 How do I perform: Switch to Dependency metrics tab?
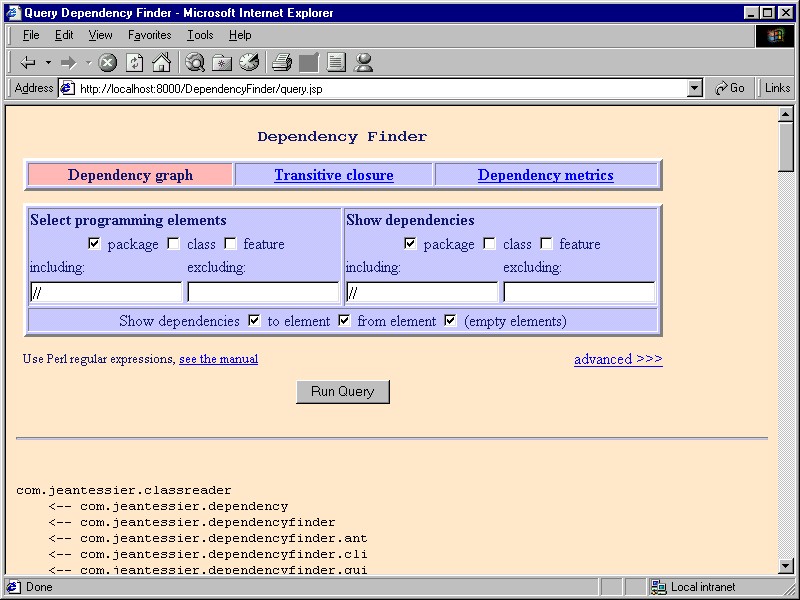click(545, 175)
